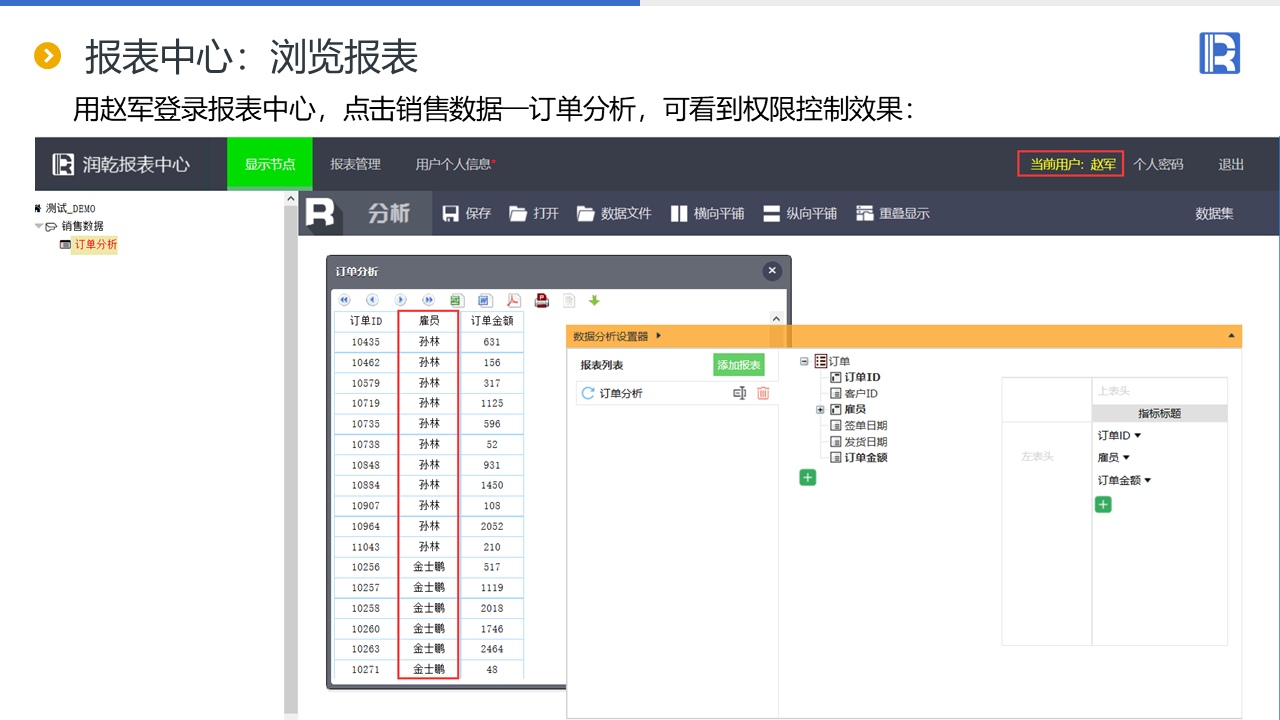The width and height of the screenshot is (1280, 720).
Task: Export the report to Word
Action: pos(485,300)
